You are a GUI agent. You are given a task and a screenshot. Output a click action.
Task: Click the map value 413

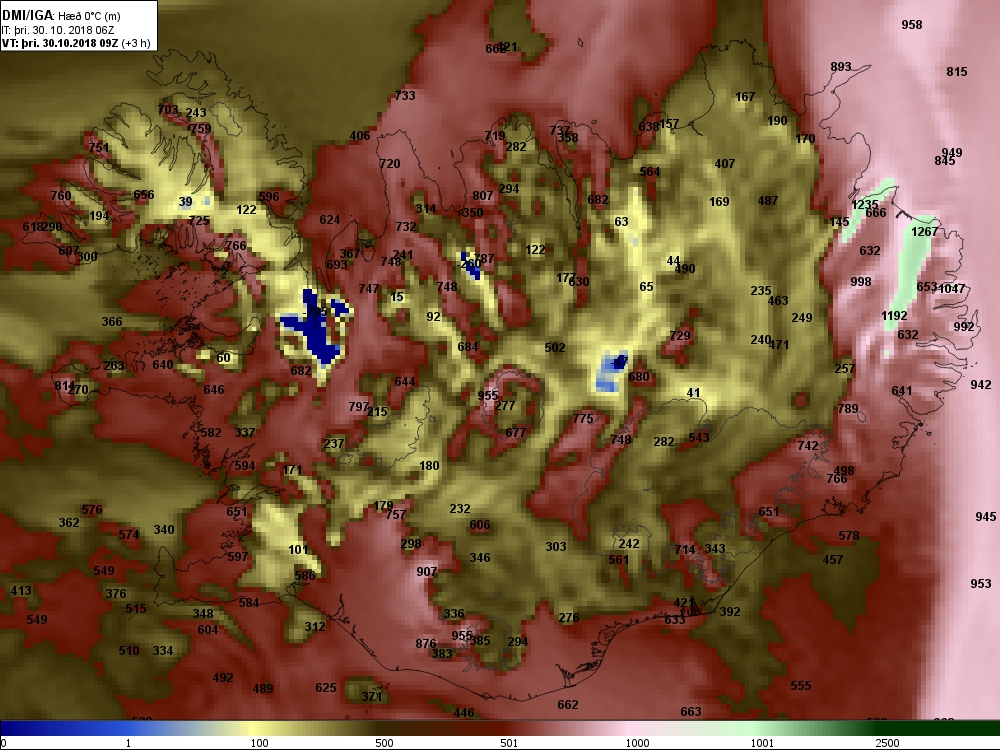click(x=20, y=591)
